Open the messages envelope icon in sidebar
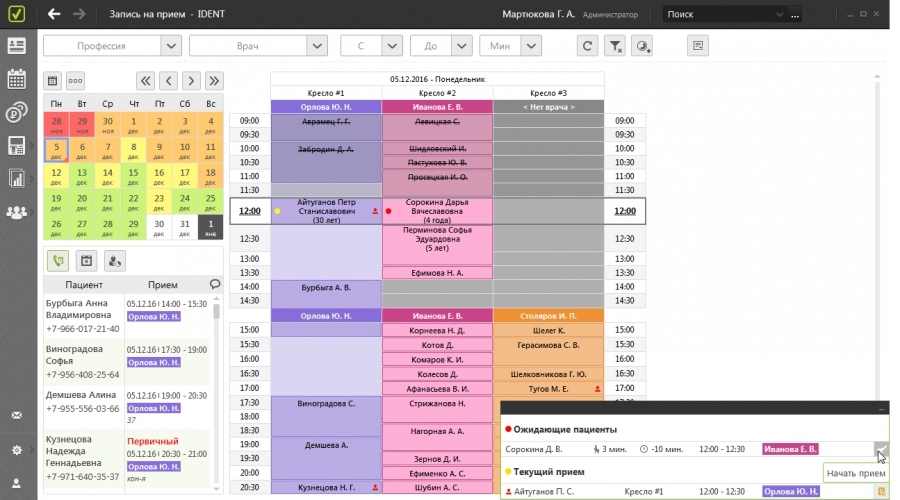 (17, 415)
